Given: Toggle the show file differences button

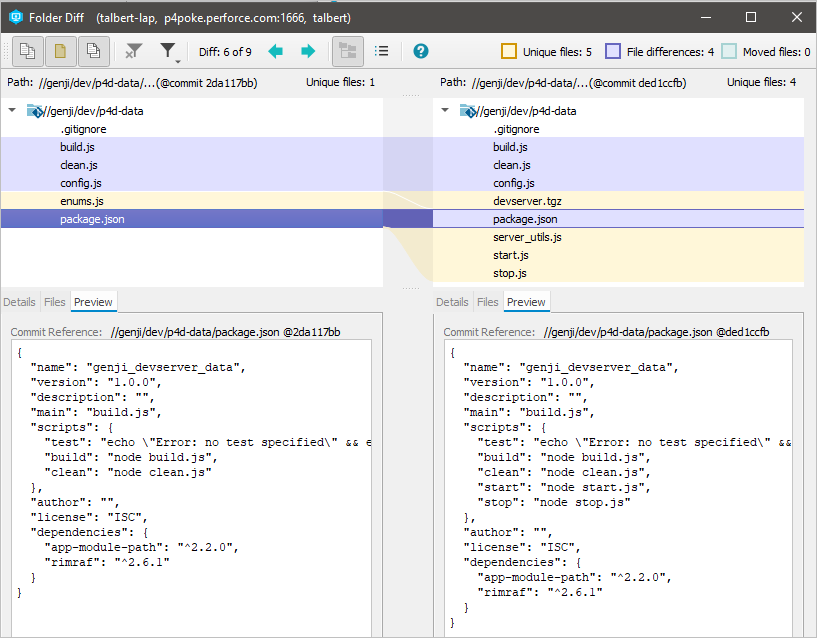Looking at the screenshot, I should click(27, 51).
